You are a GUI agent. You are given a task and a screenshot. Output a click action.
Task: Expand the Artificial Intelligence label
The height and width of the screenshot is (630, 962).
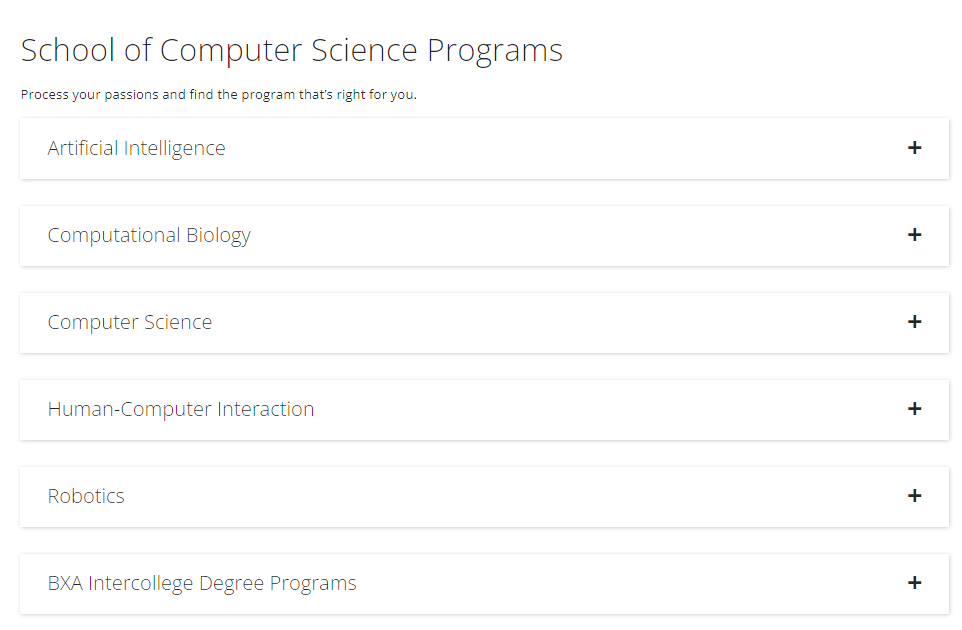coord(136,148)
